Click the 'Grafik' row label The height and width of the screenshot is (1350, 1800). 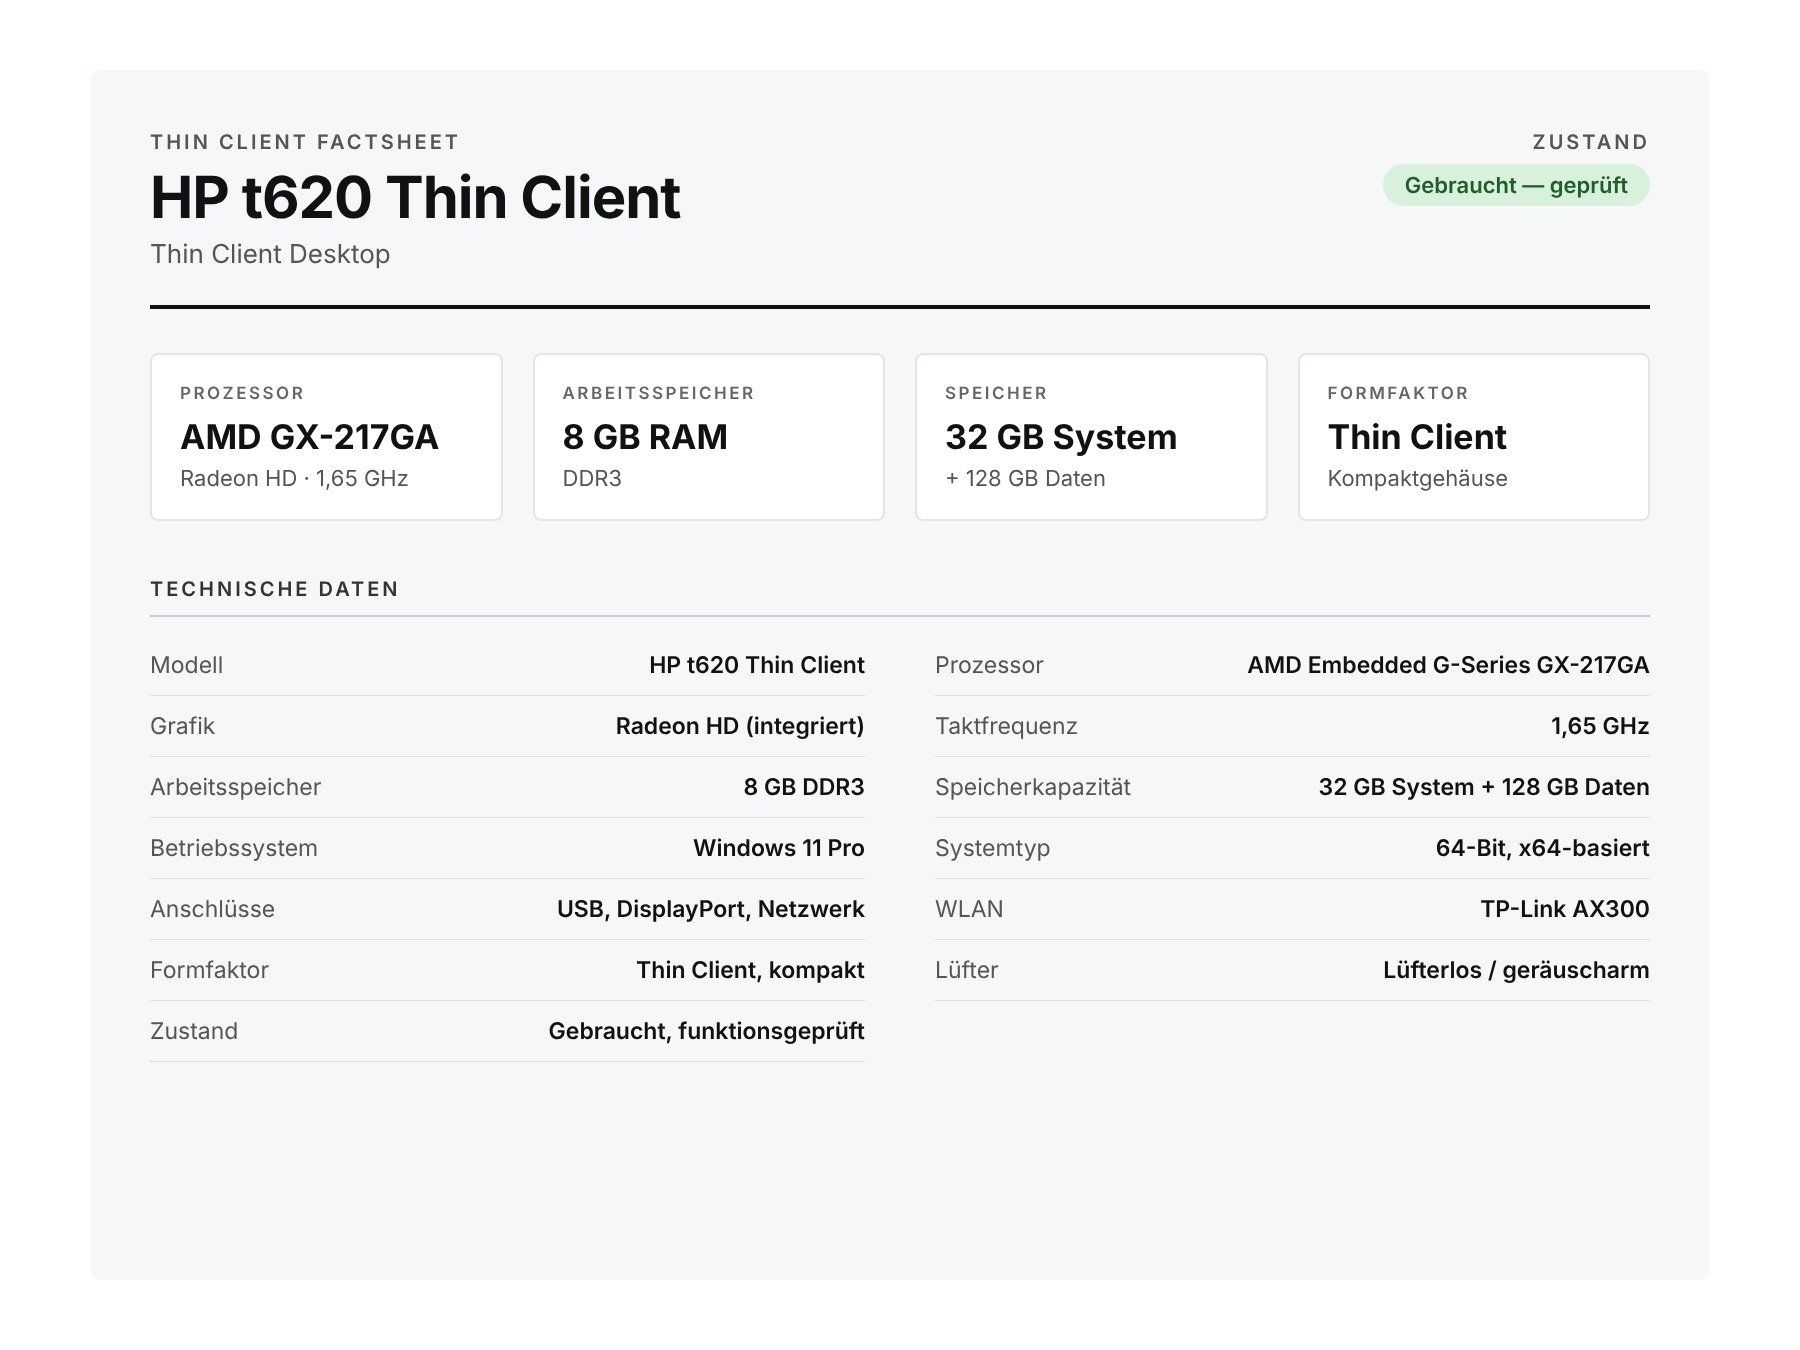tap(182, 726)
